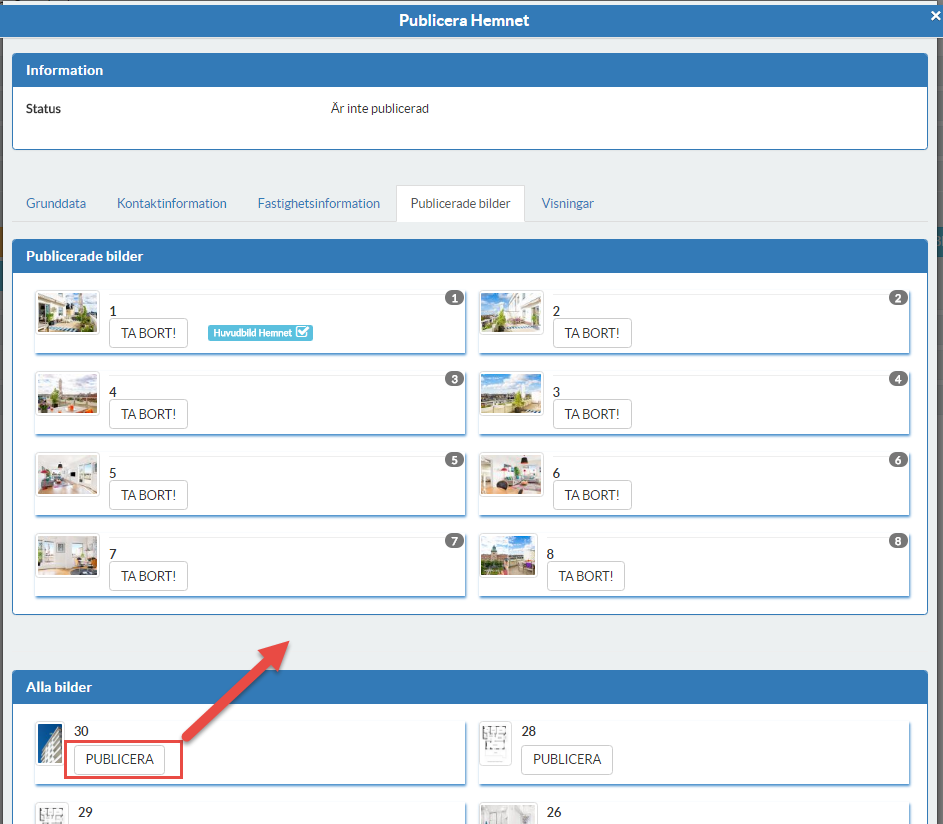Click the 'Publicerade bilder' panel header
The height and width of the screenshot is (824, 943).
[x=470, y=256]
